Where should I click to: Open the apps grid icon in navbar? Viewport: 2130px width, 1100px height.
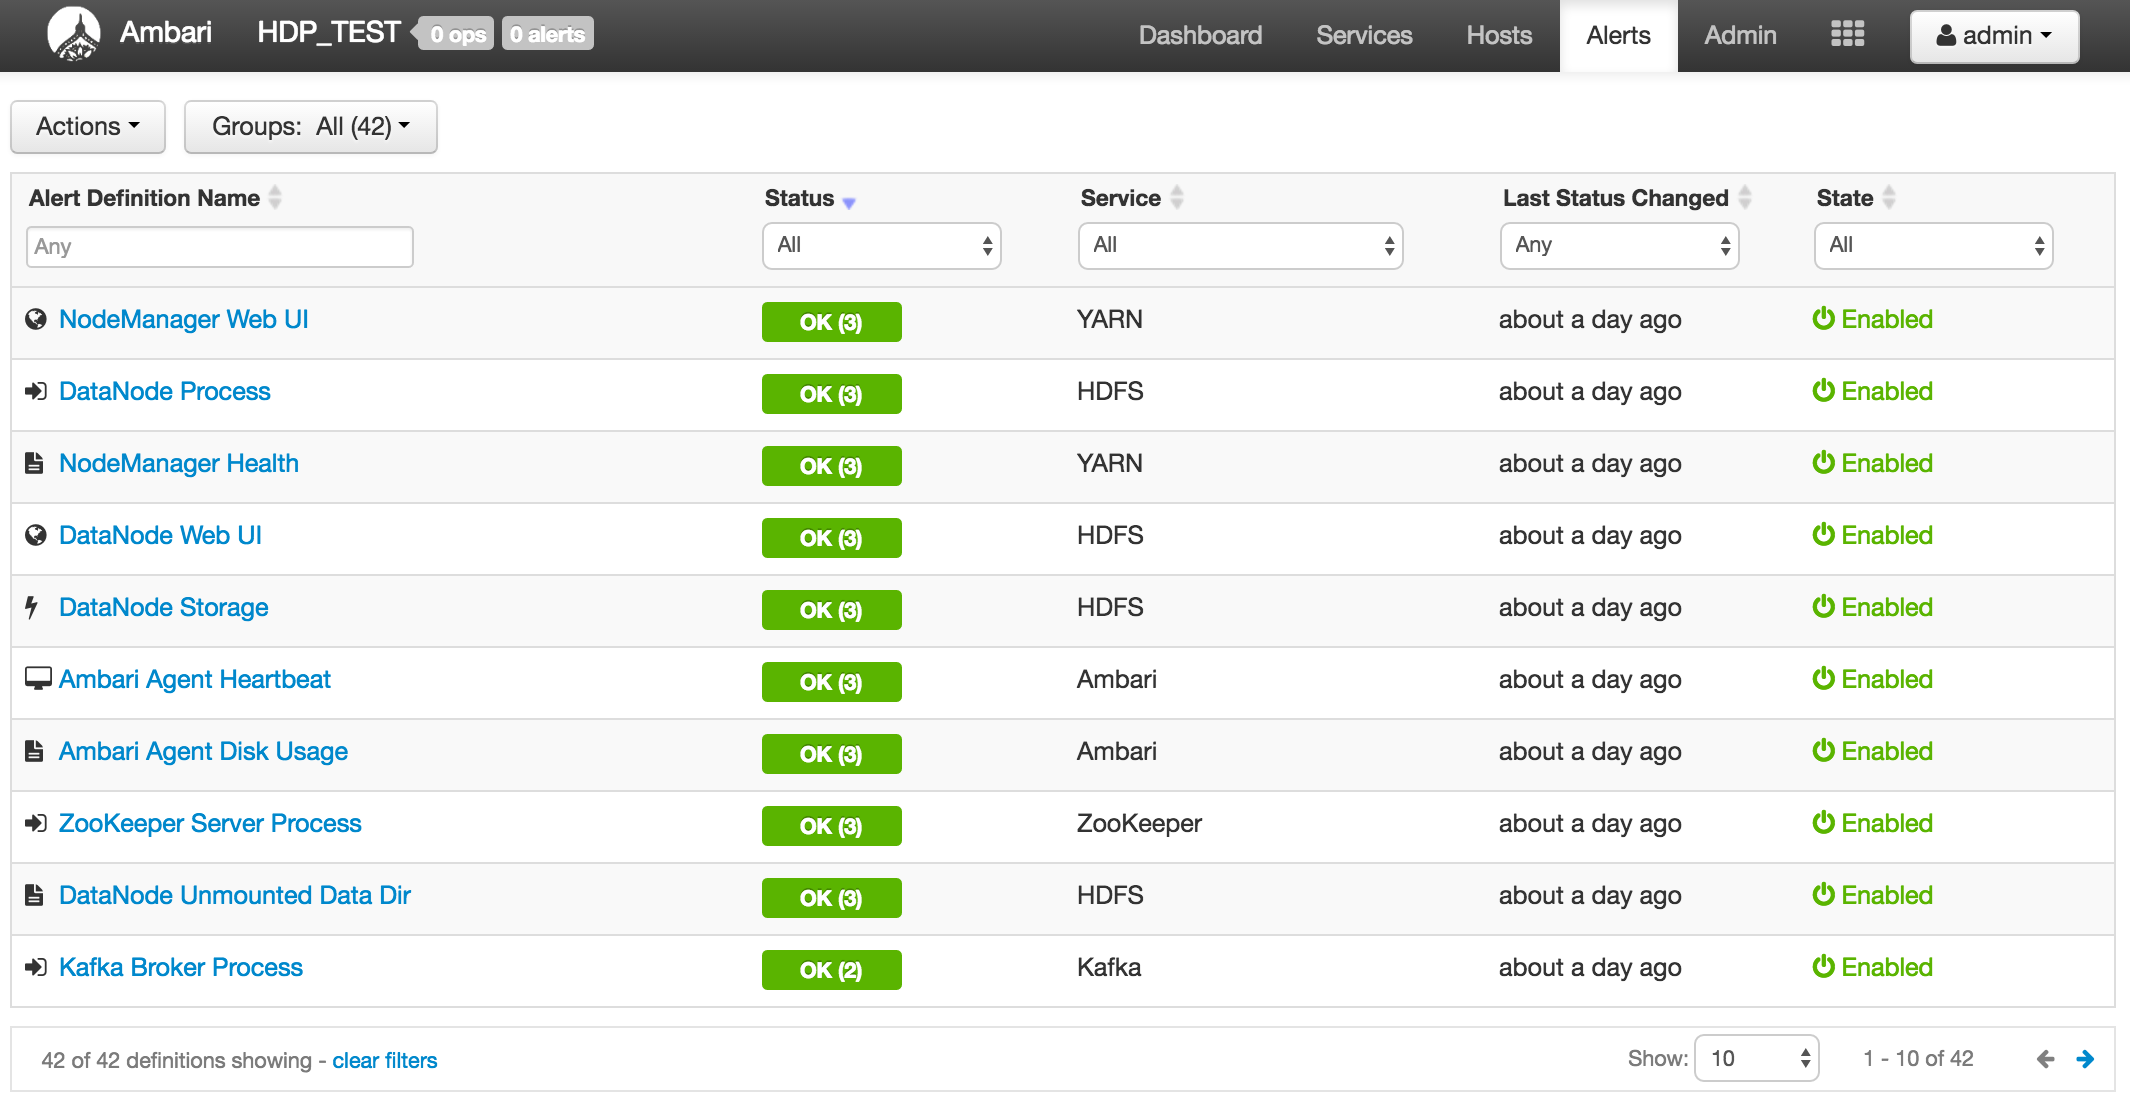(x=1846, y=33)
